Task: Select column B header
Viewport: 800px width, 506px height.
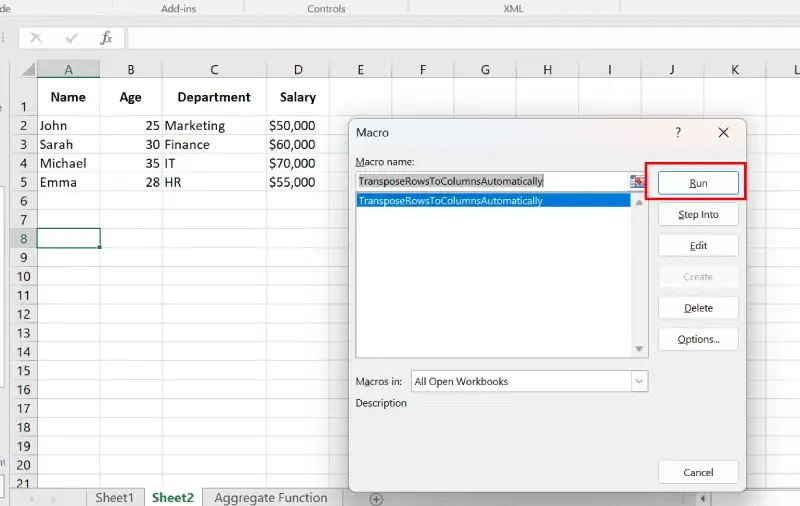Action: point(131,69)
